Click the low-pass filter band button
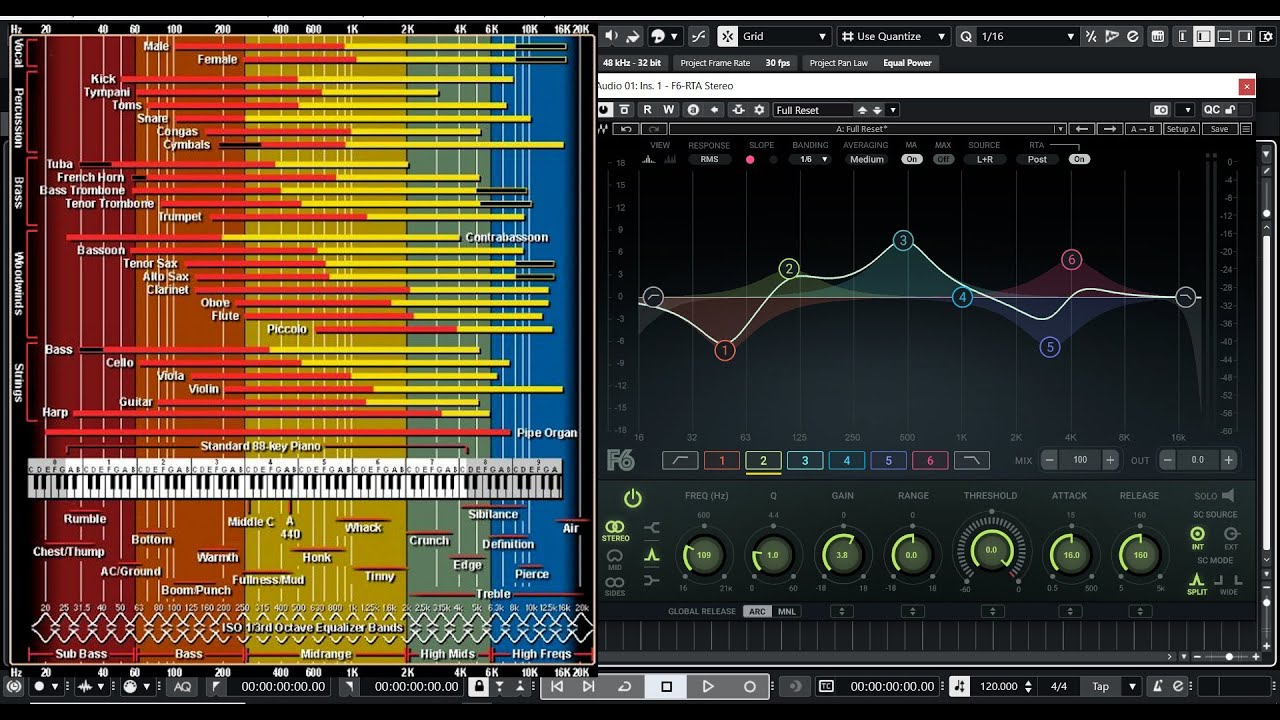This screenshot has width=1280, height=720. tap(971, 460)
